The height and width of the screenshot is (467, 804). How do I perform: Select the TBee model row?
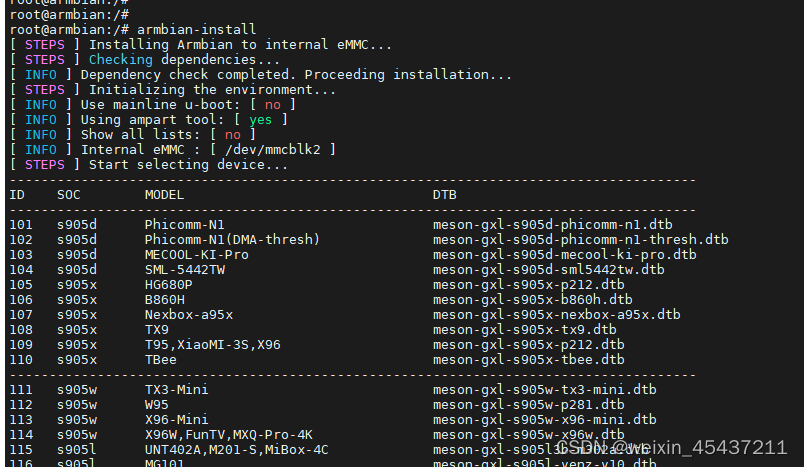[x=160, y=359]
